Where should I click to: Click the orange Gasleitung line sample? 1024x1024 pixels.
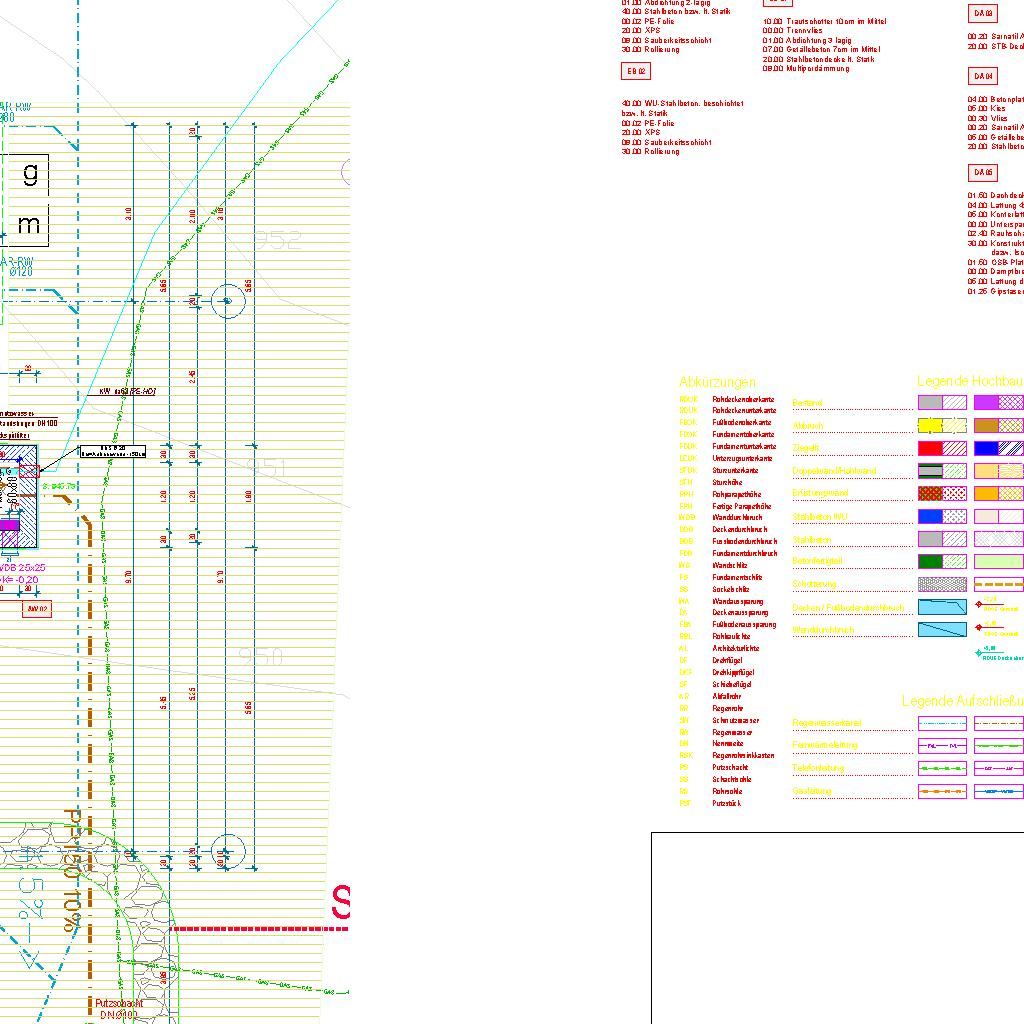click(942, 792)
